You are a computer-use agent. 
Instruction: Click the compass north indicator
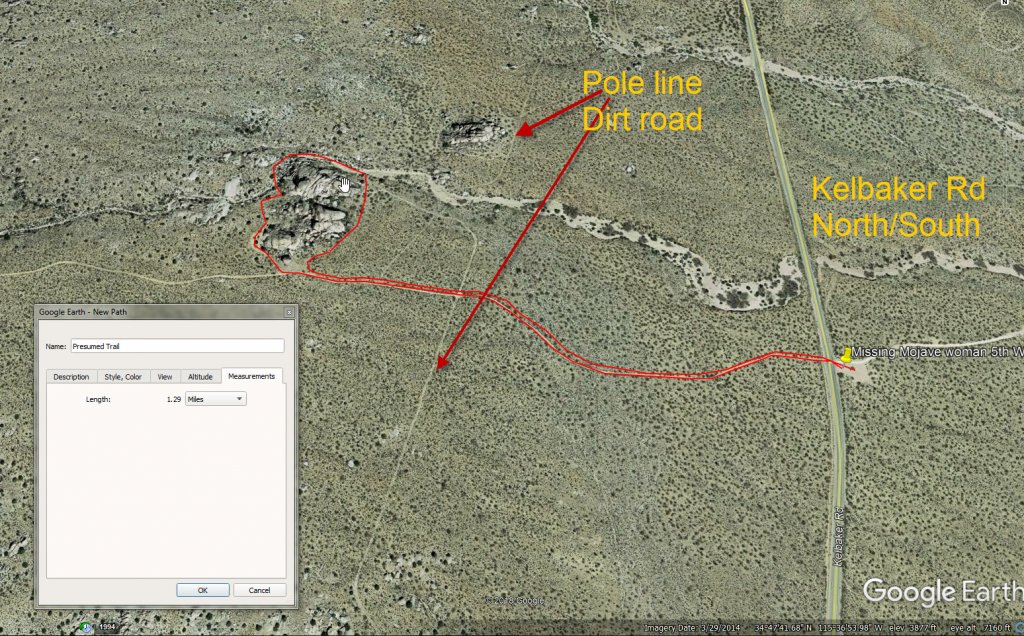click(1004, 3)
